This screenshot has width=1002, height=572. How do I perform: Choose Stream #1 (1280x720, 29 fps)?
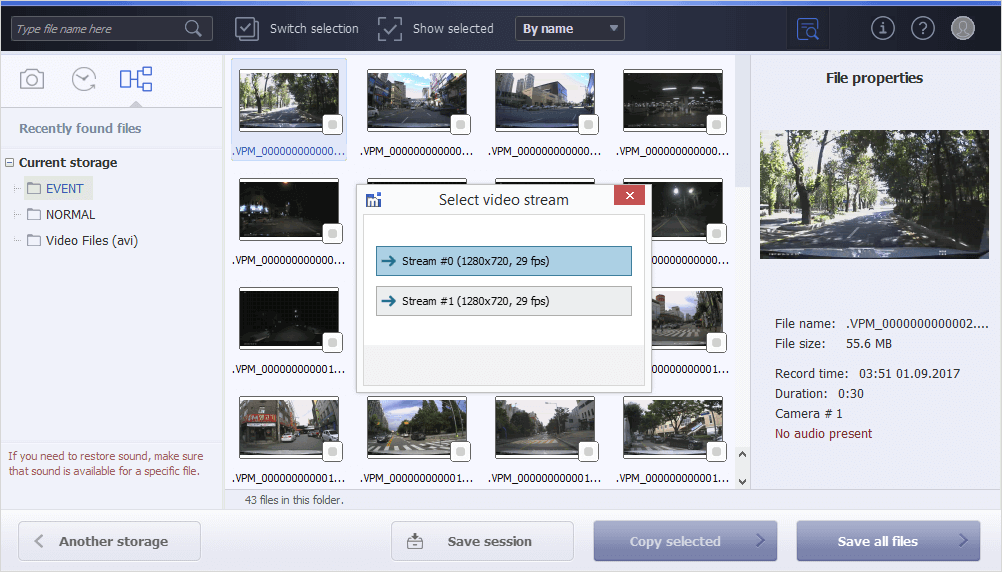pyautogui.click(x=504, y=301)
